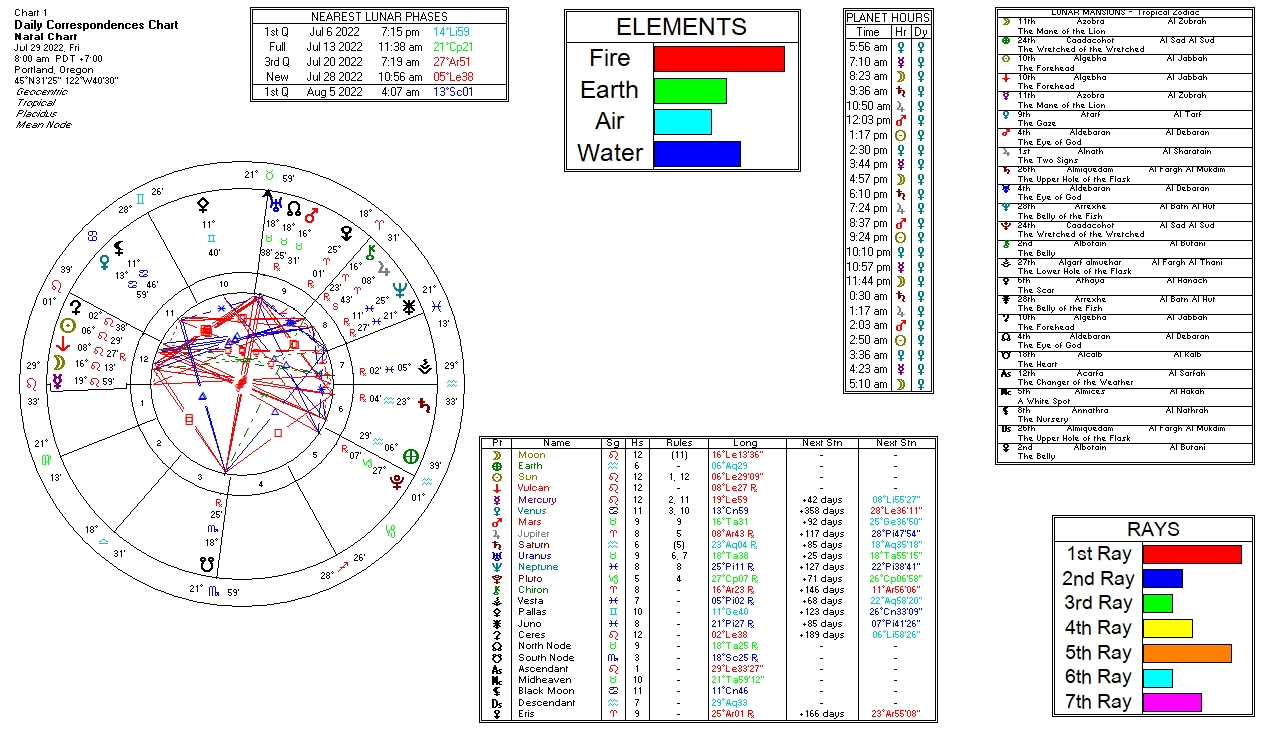Click the red Mars glyph in the wheel

[x=311, y=214]
